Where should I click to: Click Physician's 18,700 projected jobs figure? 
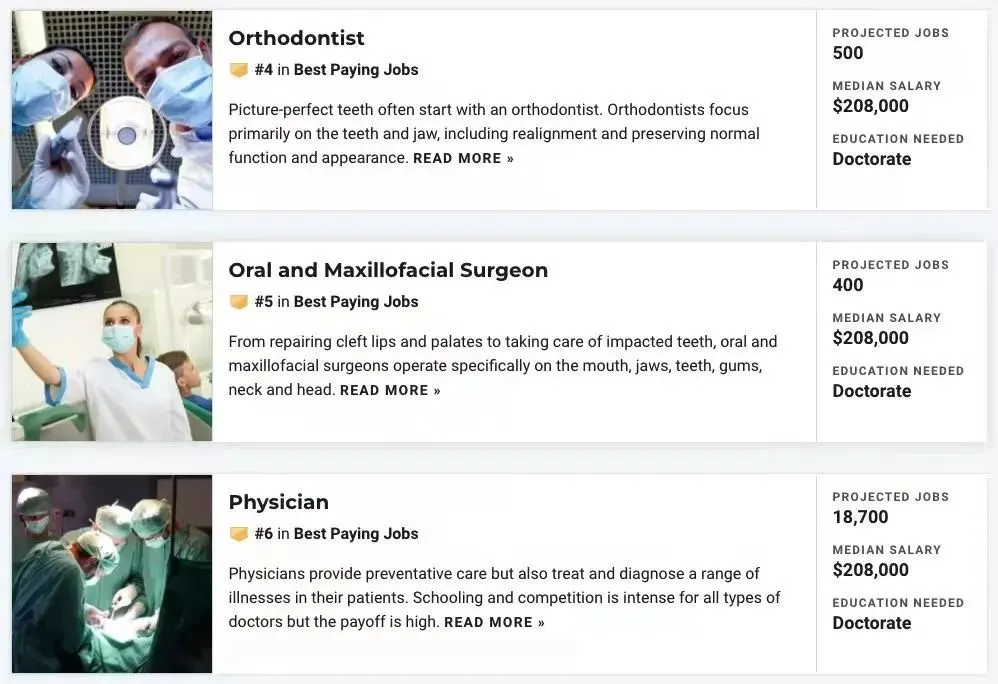(x=860, y=517)
